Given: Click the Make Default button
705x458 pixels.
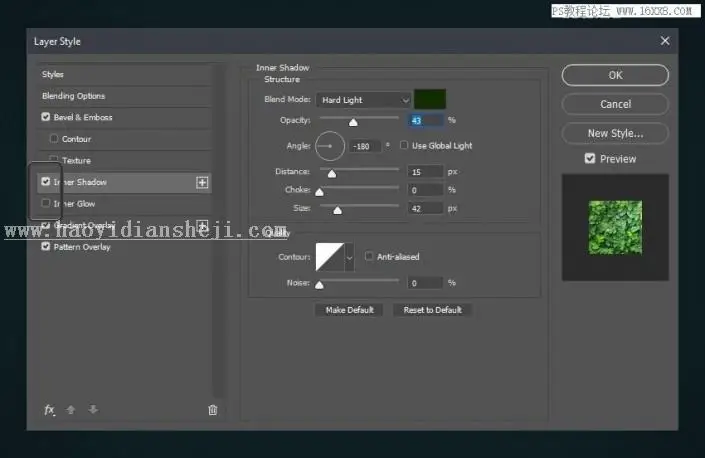Looking at the screenshot, I should [349, 310].
